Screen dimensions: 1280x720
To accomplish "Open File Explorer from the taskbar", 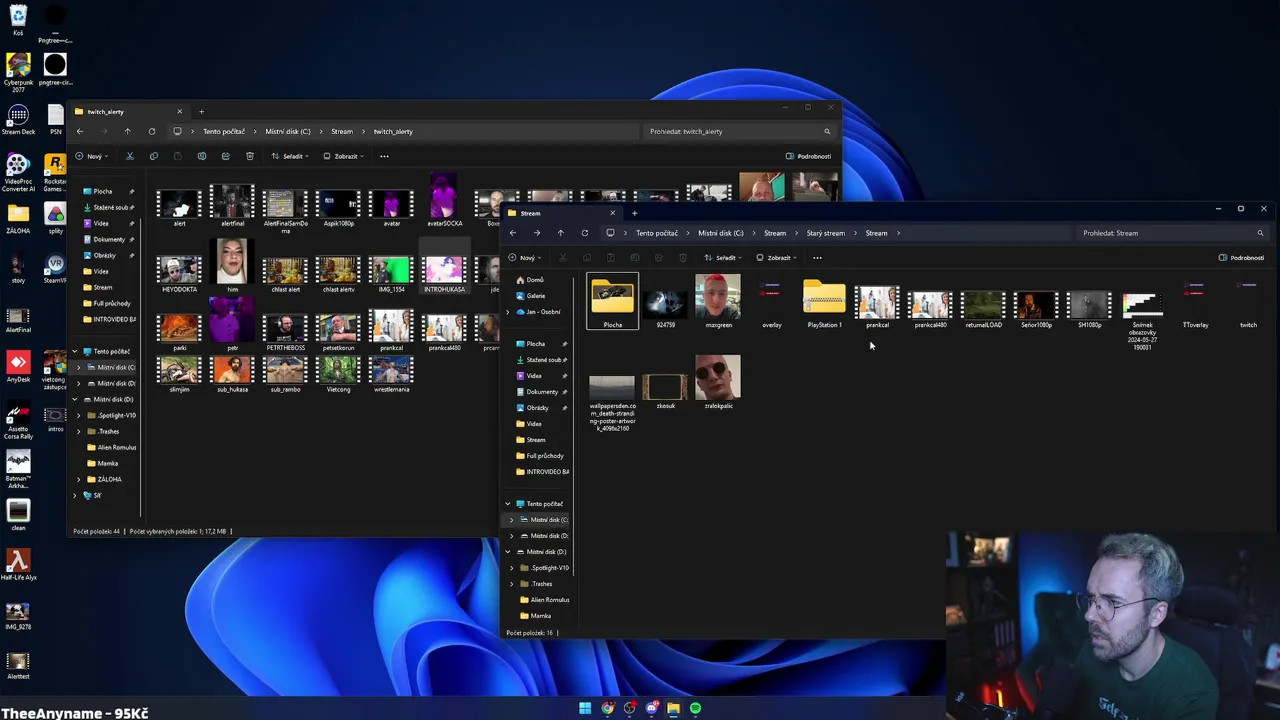I will [x=673, y=708].
